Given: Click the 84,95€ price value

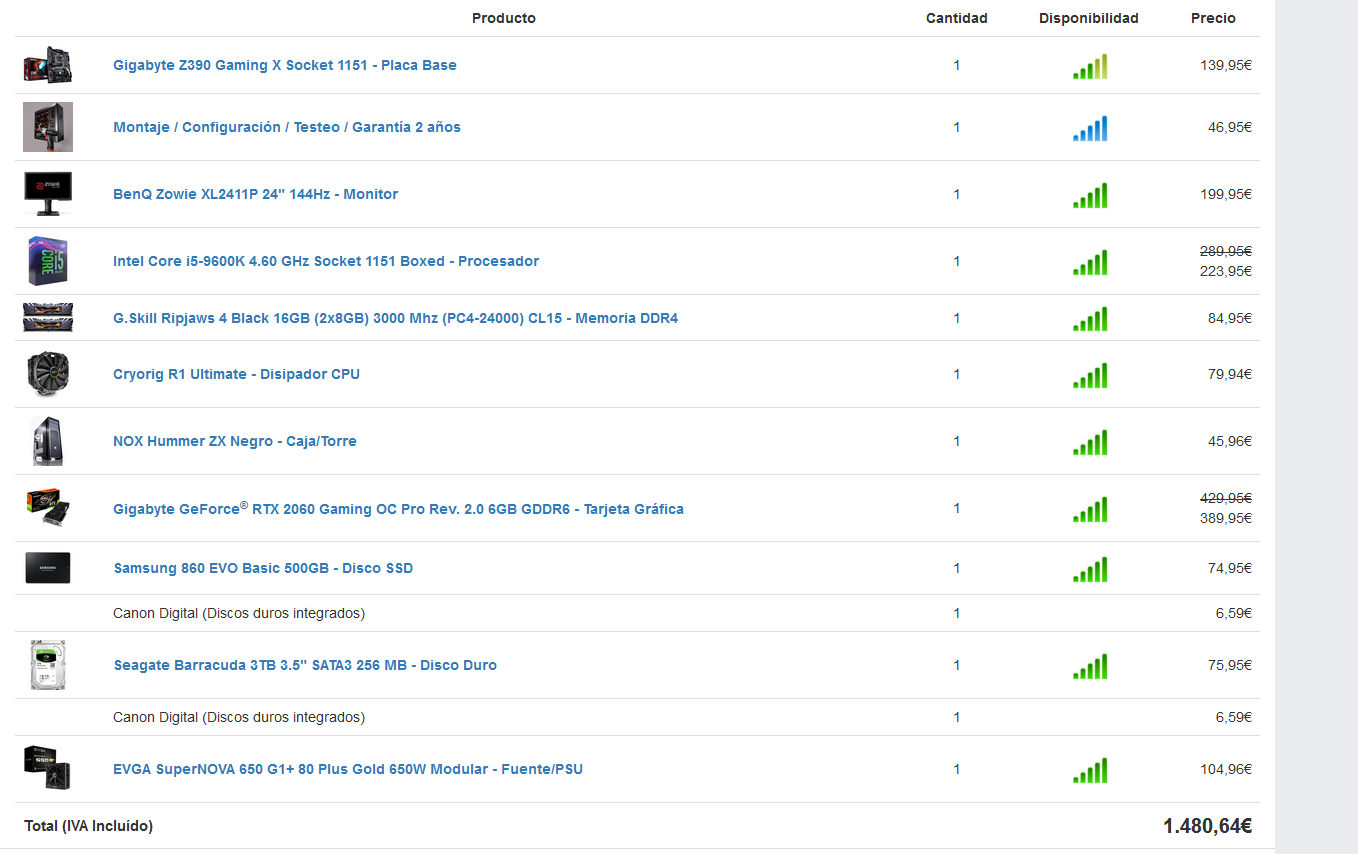Looking at the screenshot, I should (x=1230, y=318).
